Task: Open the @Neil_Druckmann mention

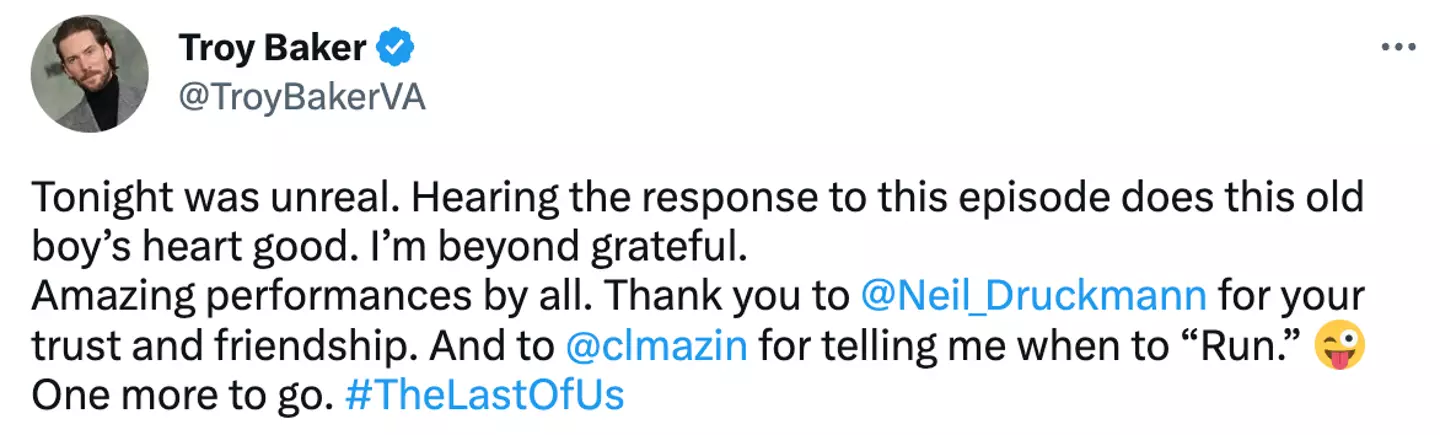Action: [1033, 296]
